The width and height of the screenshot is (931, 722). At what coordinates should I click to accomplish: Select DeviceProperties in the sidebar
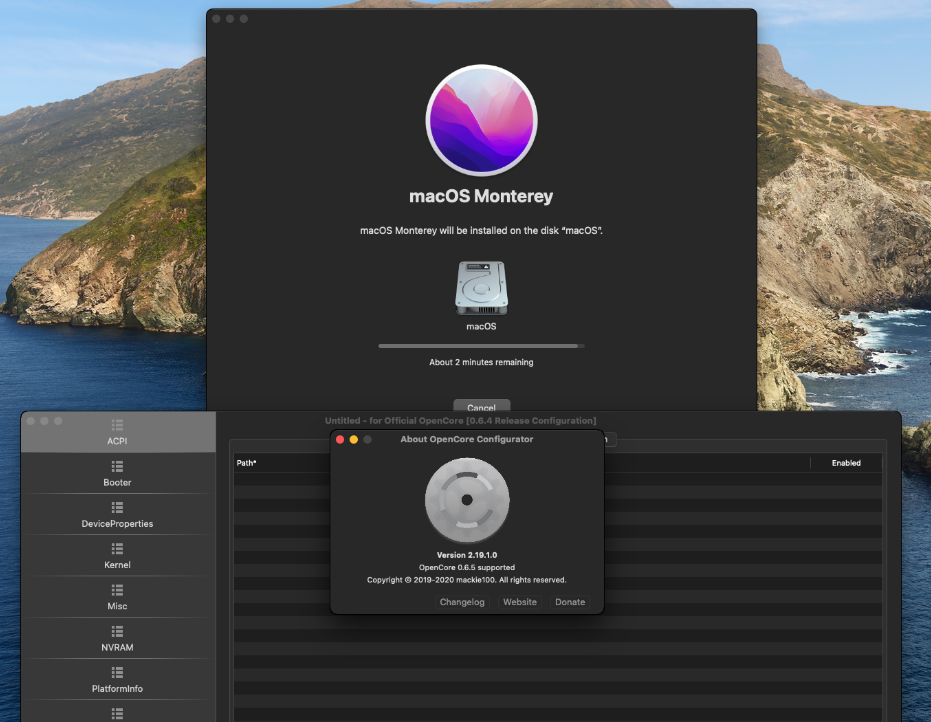coord(118,515)
